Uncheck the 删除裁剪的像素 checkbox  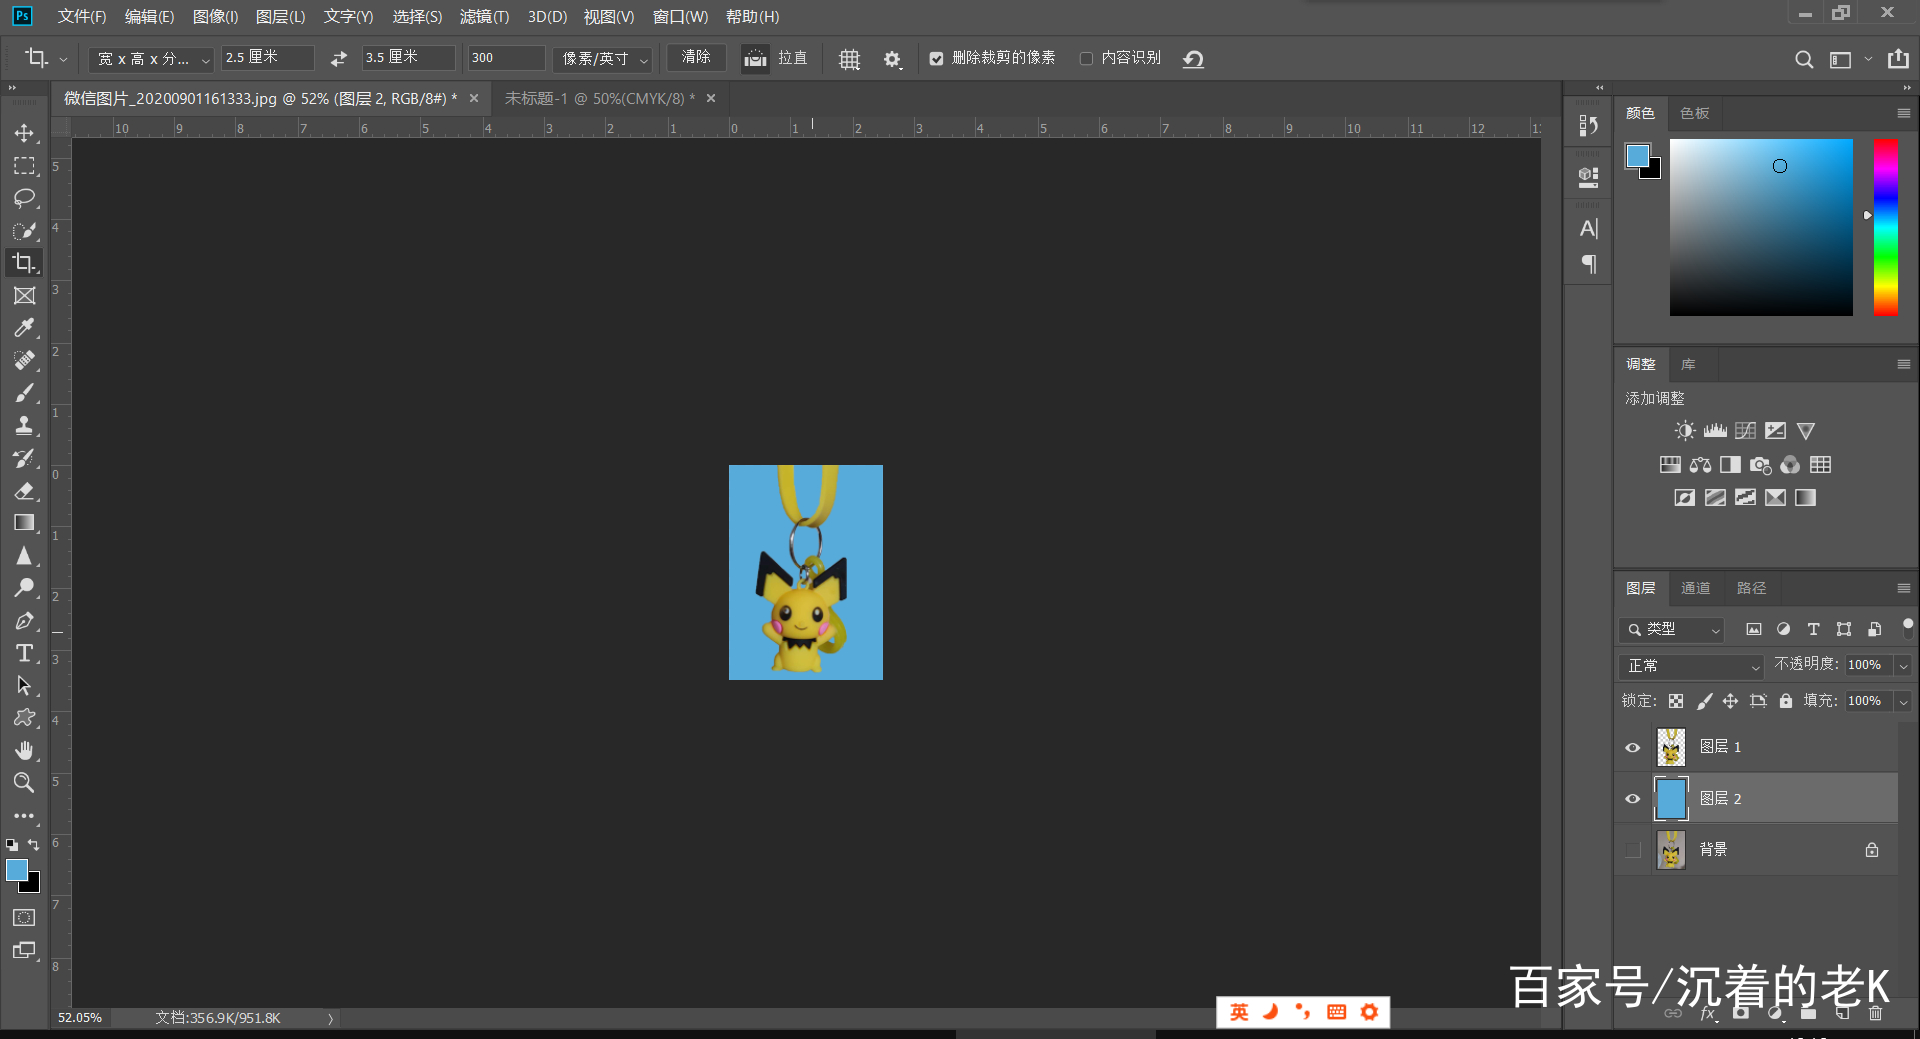936,59
